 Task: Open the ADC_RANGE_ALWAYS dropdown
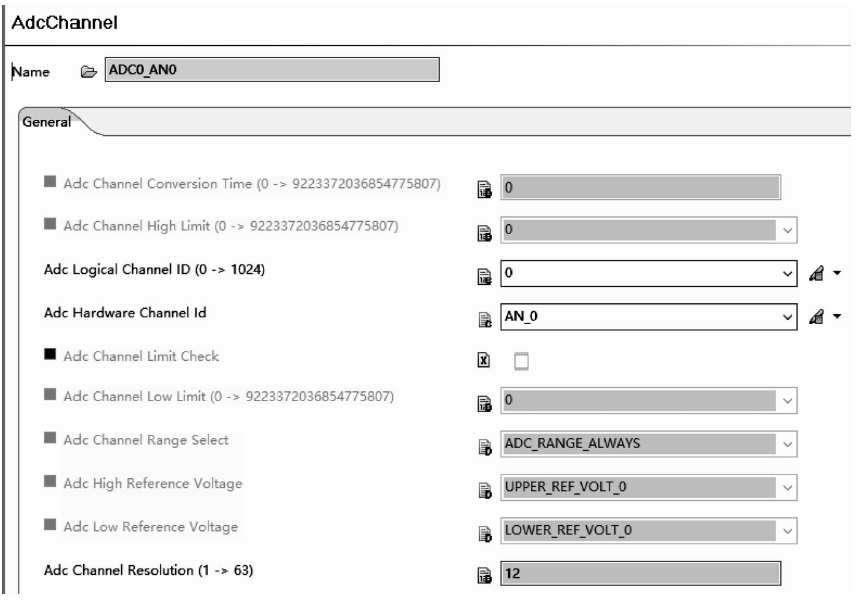coord(787,444)
